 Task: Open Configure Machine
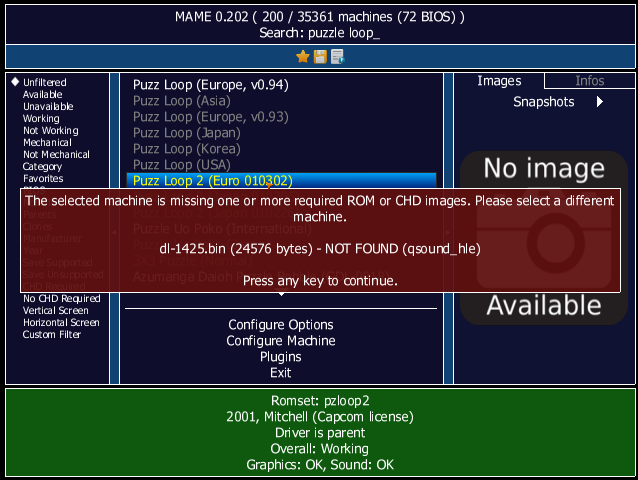(x=281, y=341)
